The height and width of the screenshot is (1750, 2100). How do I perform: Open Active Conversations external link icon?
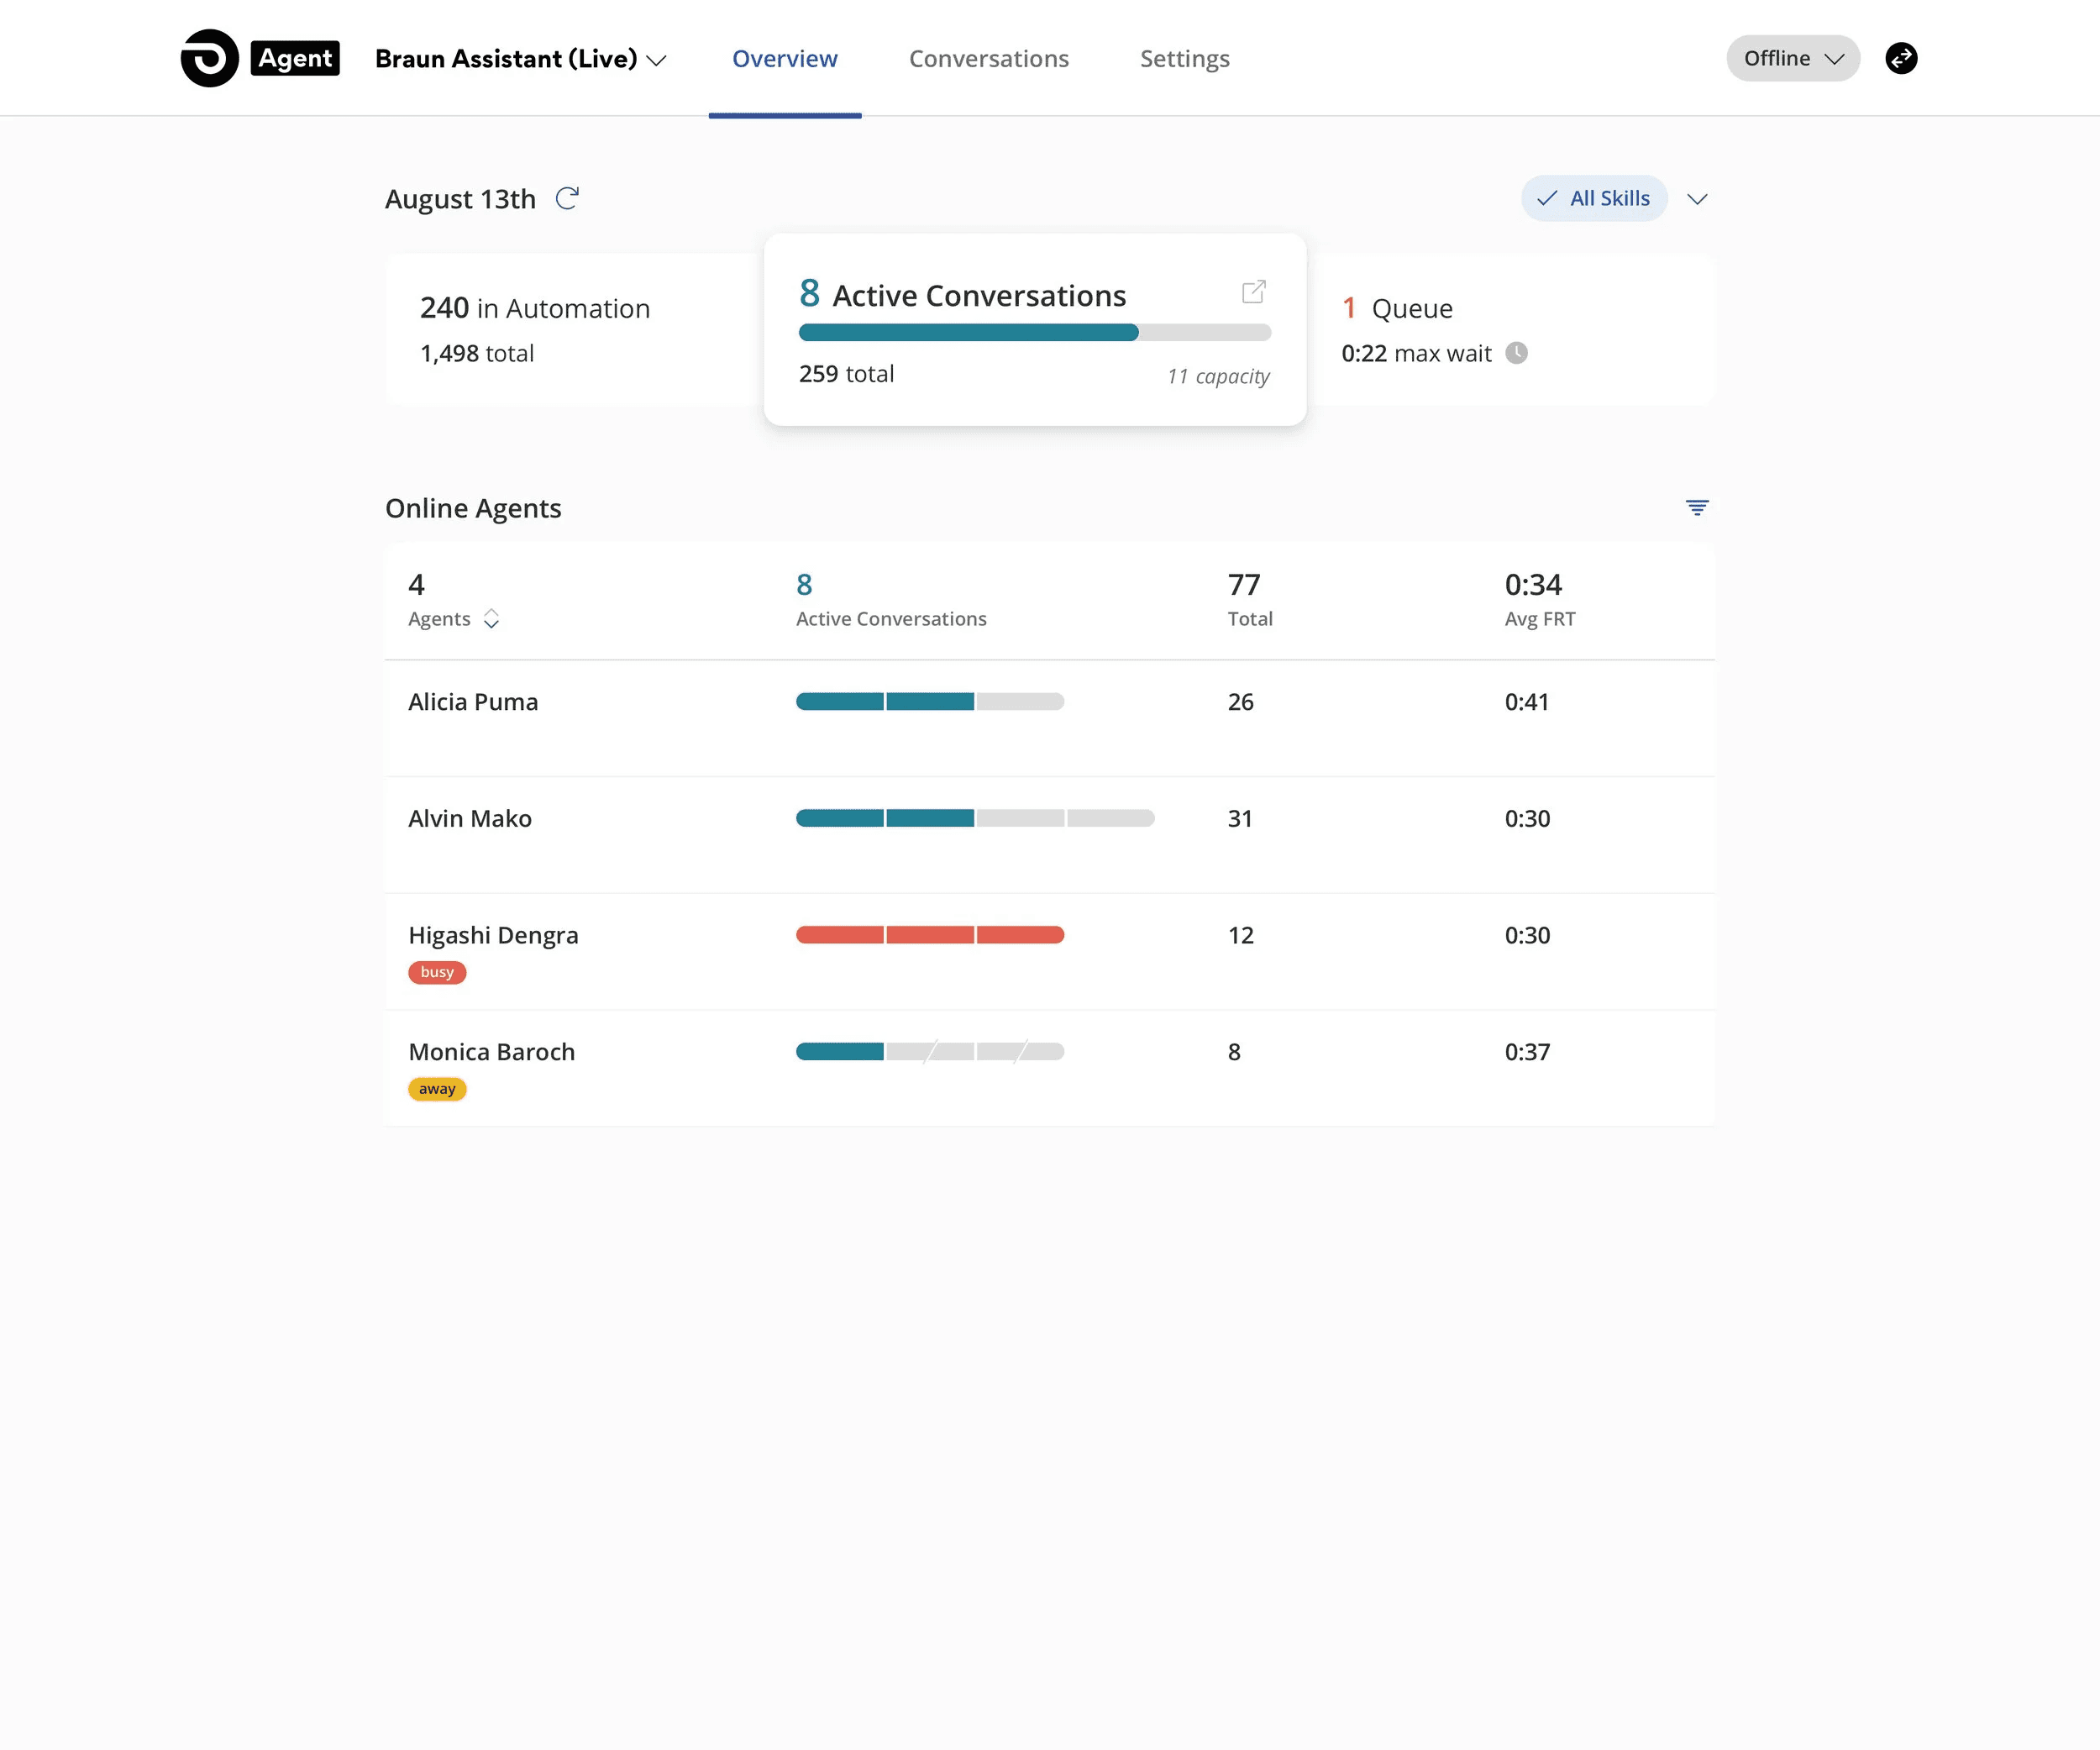pos(1253,292)
